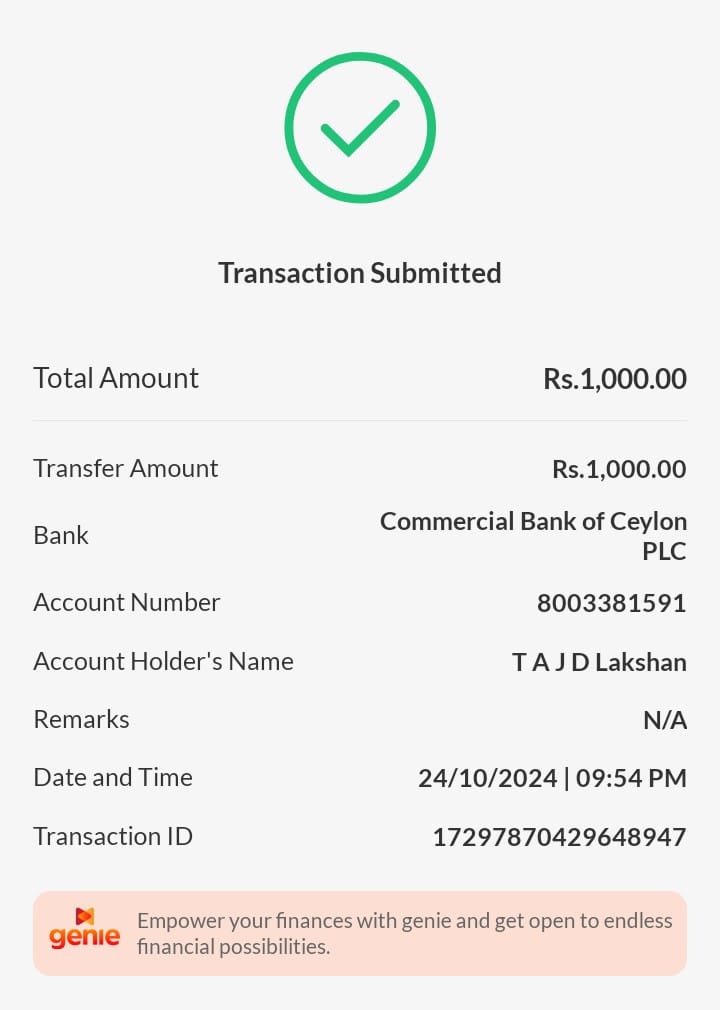Select the N/A remarks value
The image size is (720, 1010).
click(664, 720)
